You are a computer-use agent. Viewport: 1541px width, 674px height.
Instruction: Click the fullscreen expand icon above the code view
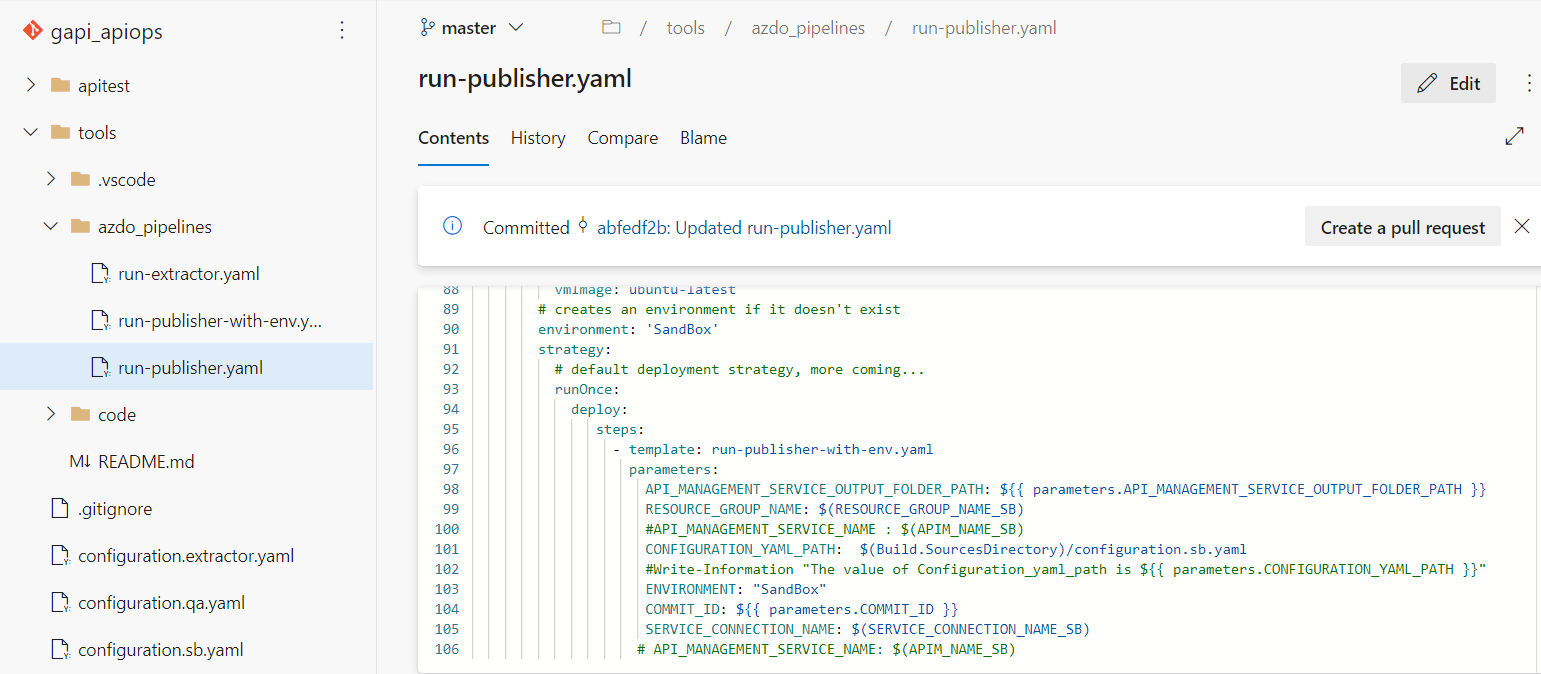coord(1516,135)
